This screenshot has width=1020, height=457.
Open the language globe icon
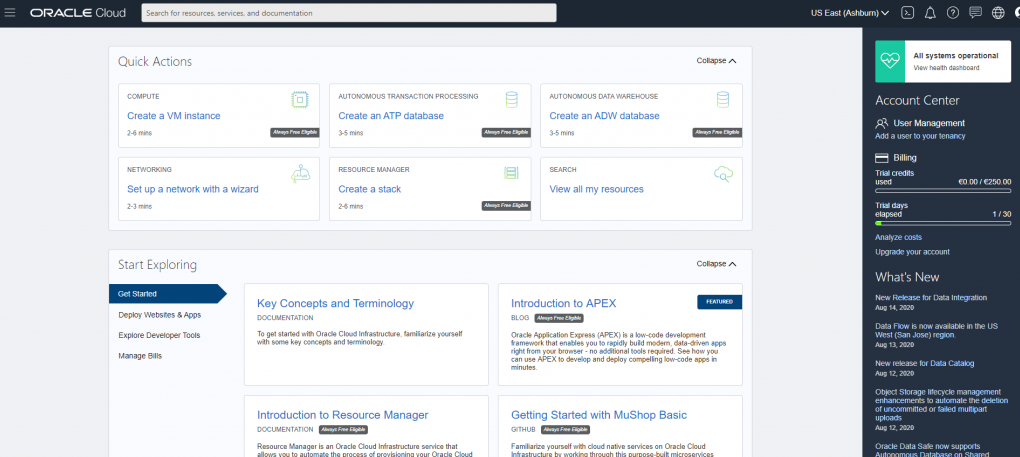point(998,13)
